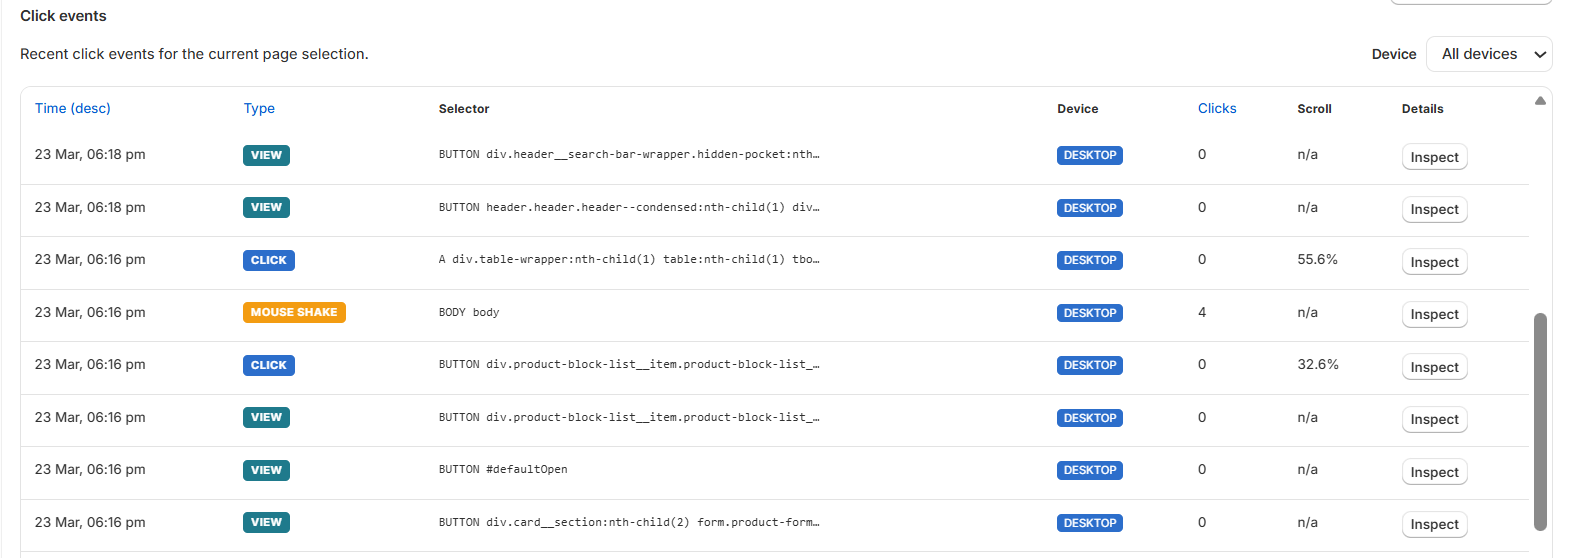The width and height of the screenshot is (1570, 558).
Task: Open the All devices dropdown
Action: pos(1488,54)
